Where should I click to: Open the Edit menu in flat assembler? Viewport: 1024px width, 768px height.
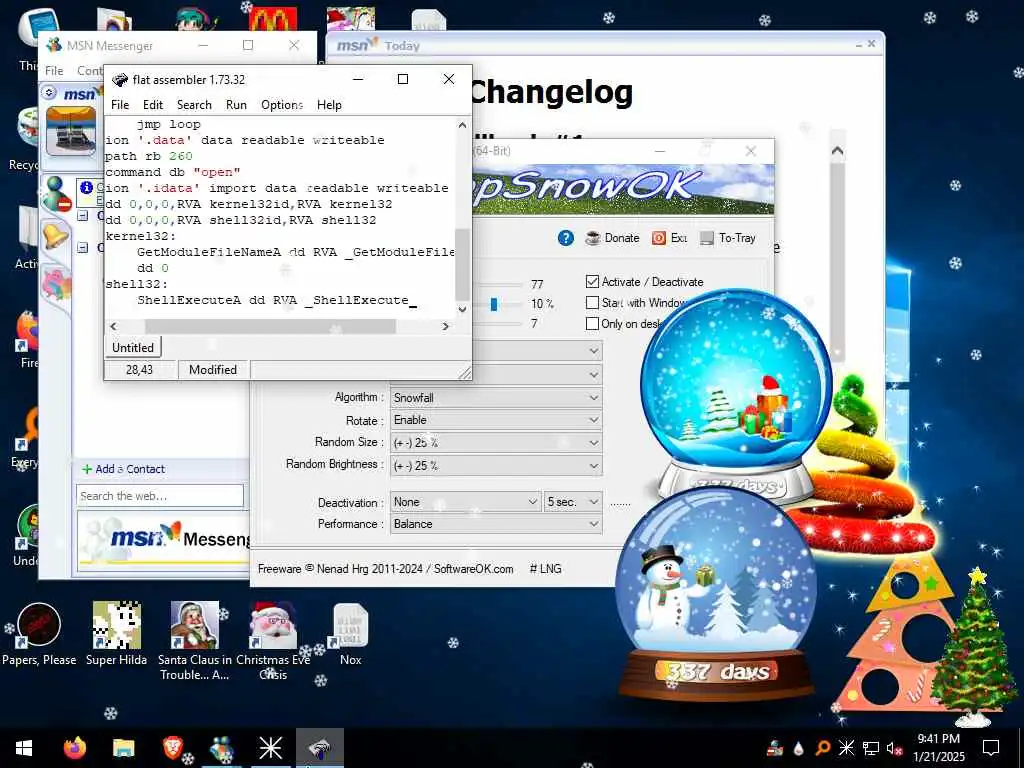[x=153, y=104]
